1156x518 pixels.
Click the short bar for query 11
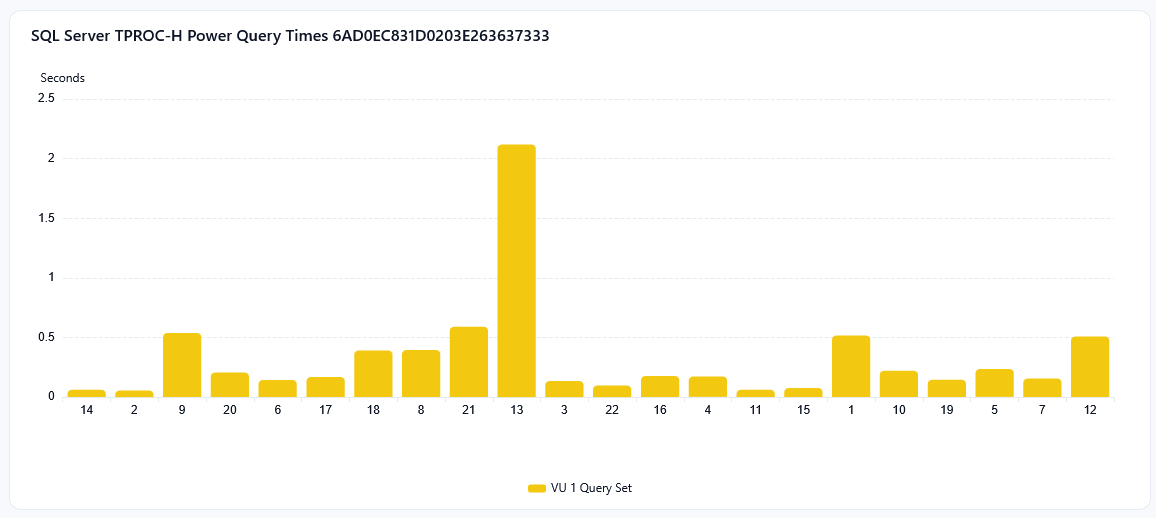(756, 393)
